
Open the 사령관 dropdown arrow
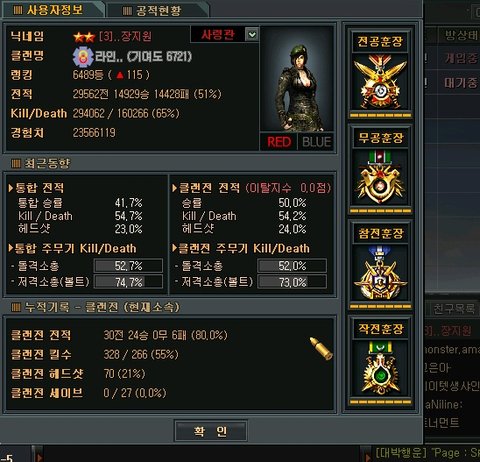[x=252, y=34]
